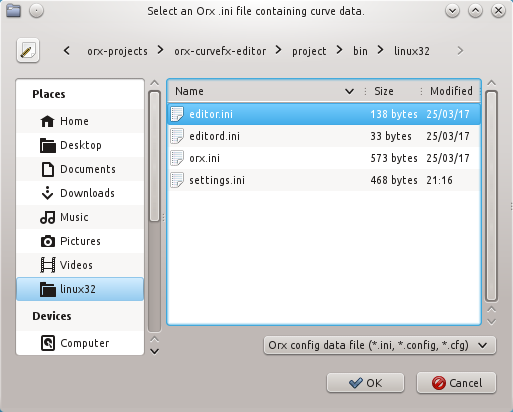The image size is (513, 412).
Task: Open Pictures in Places sidebar
Action: click(80, 241)
